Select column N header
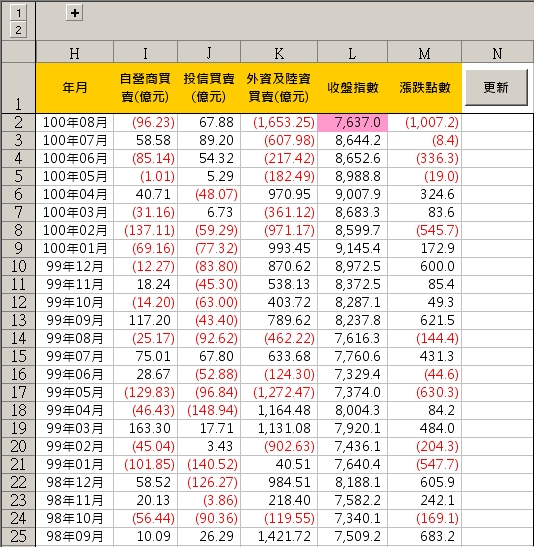This screenshot has height=547, width=534. click(497, 52)
